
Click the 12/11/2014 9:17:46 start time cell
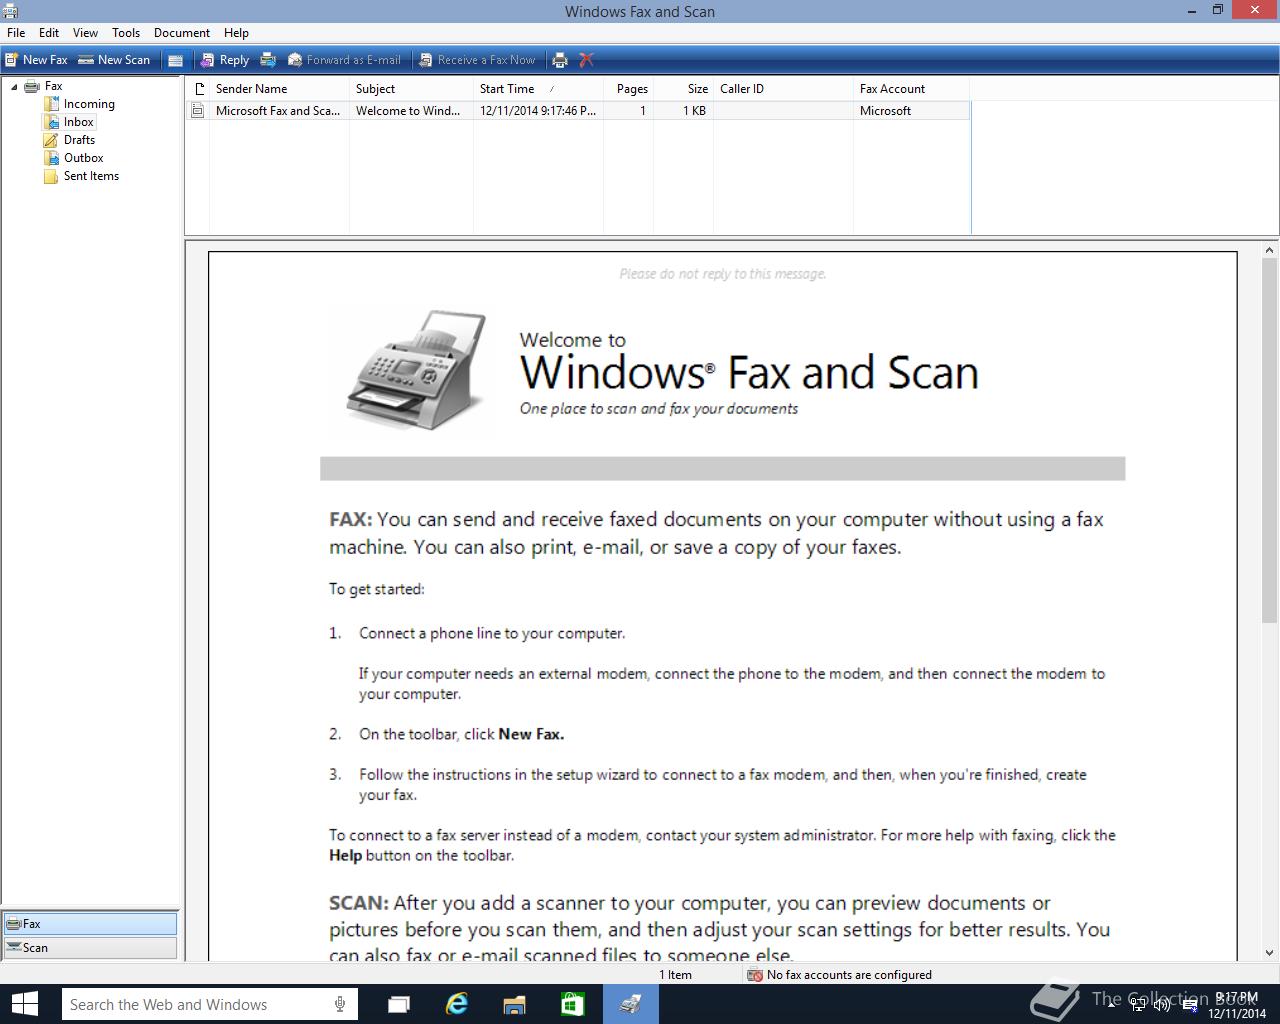(538, 111)
